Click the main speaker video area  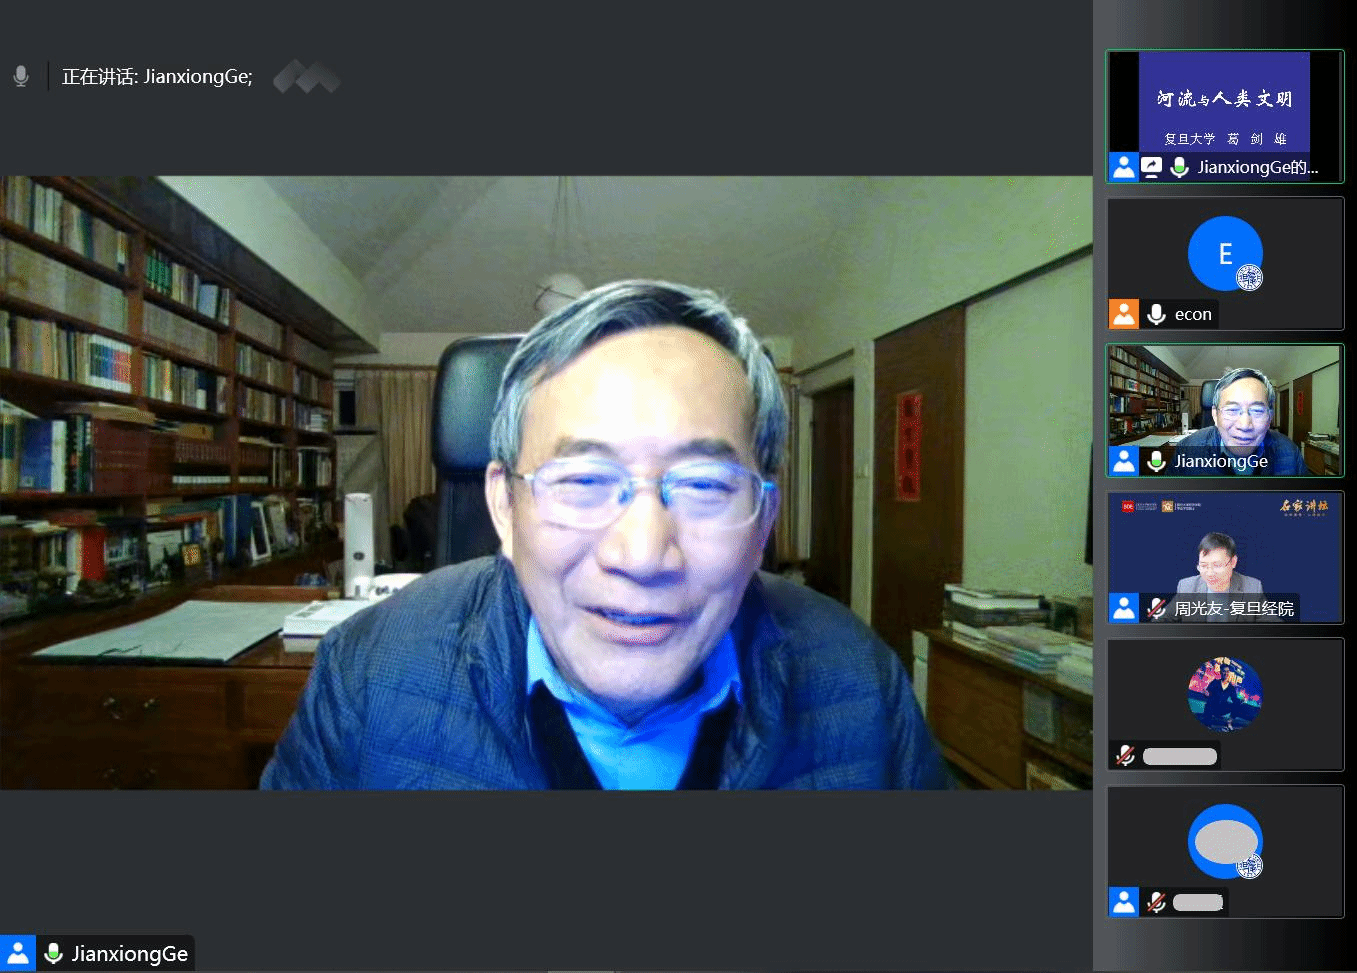[546, 482]
